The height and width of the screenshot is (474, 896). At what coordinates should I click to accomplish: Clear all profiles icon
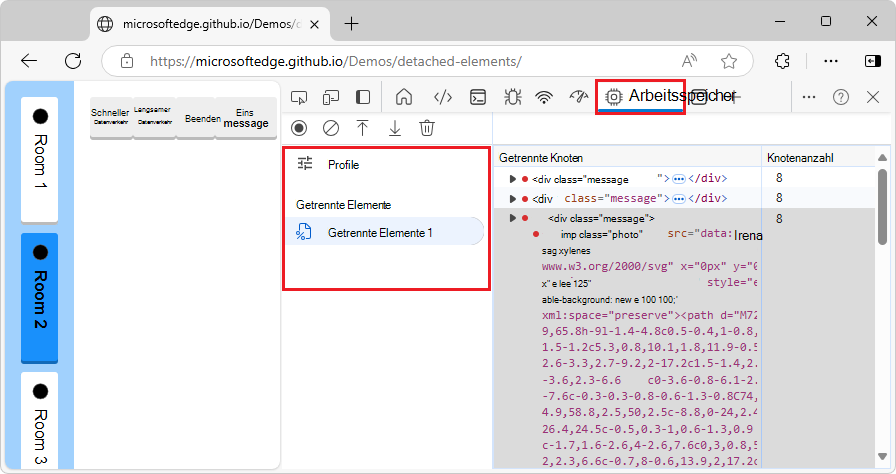click(331, 128)
